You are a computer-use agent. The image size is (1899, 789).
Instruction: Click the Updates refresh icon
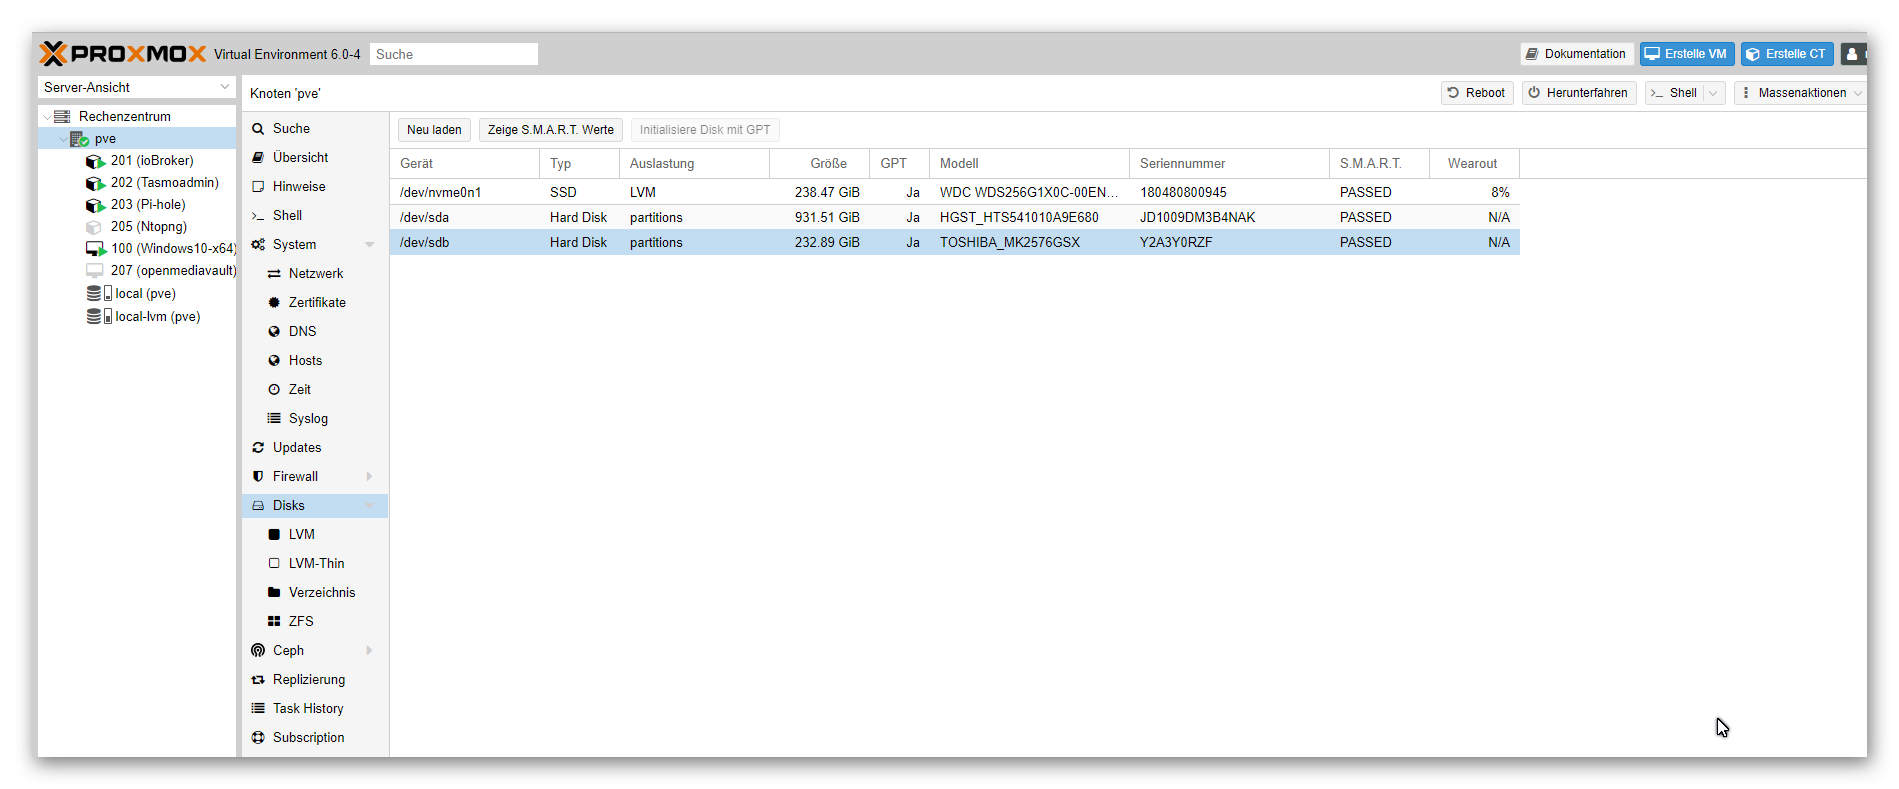tap(258, 448)
